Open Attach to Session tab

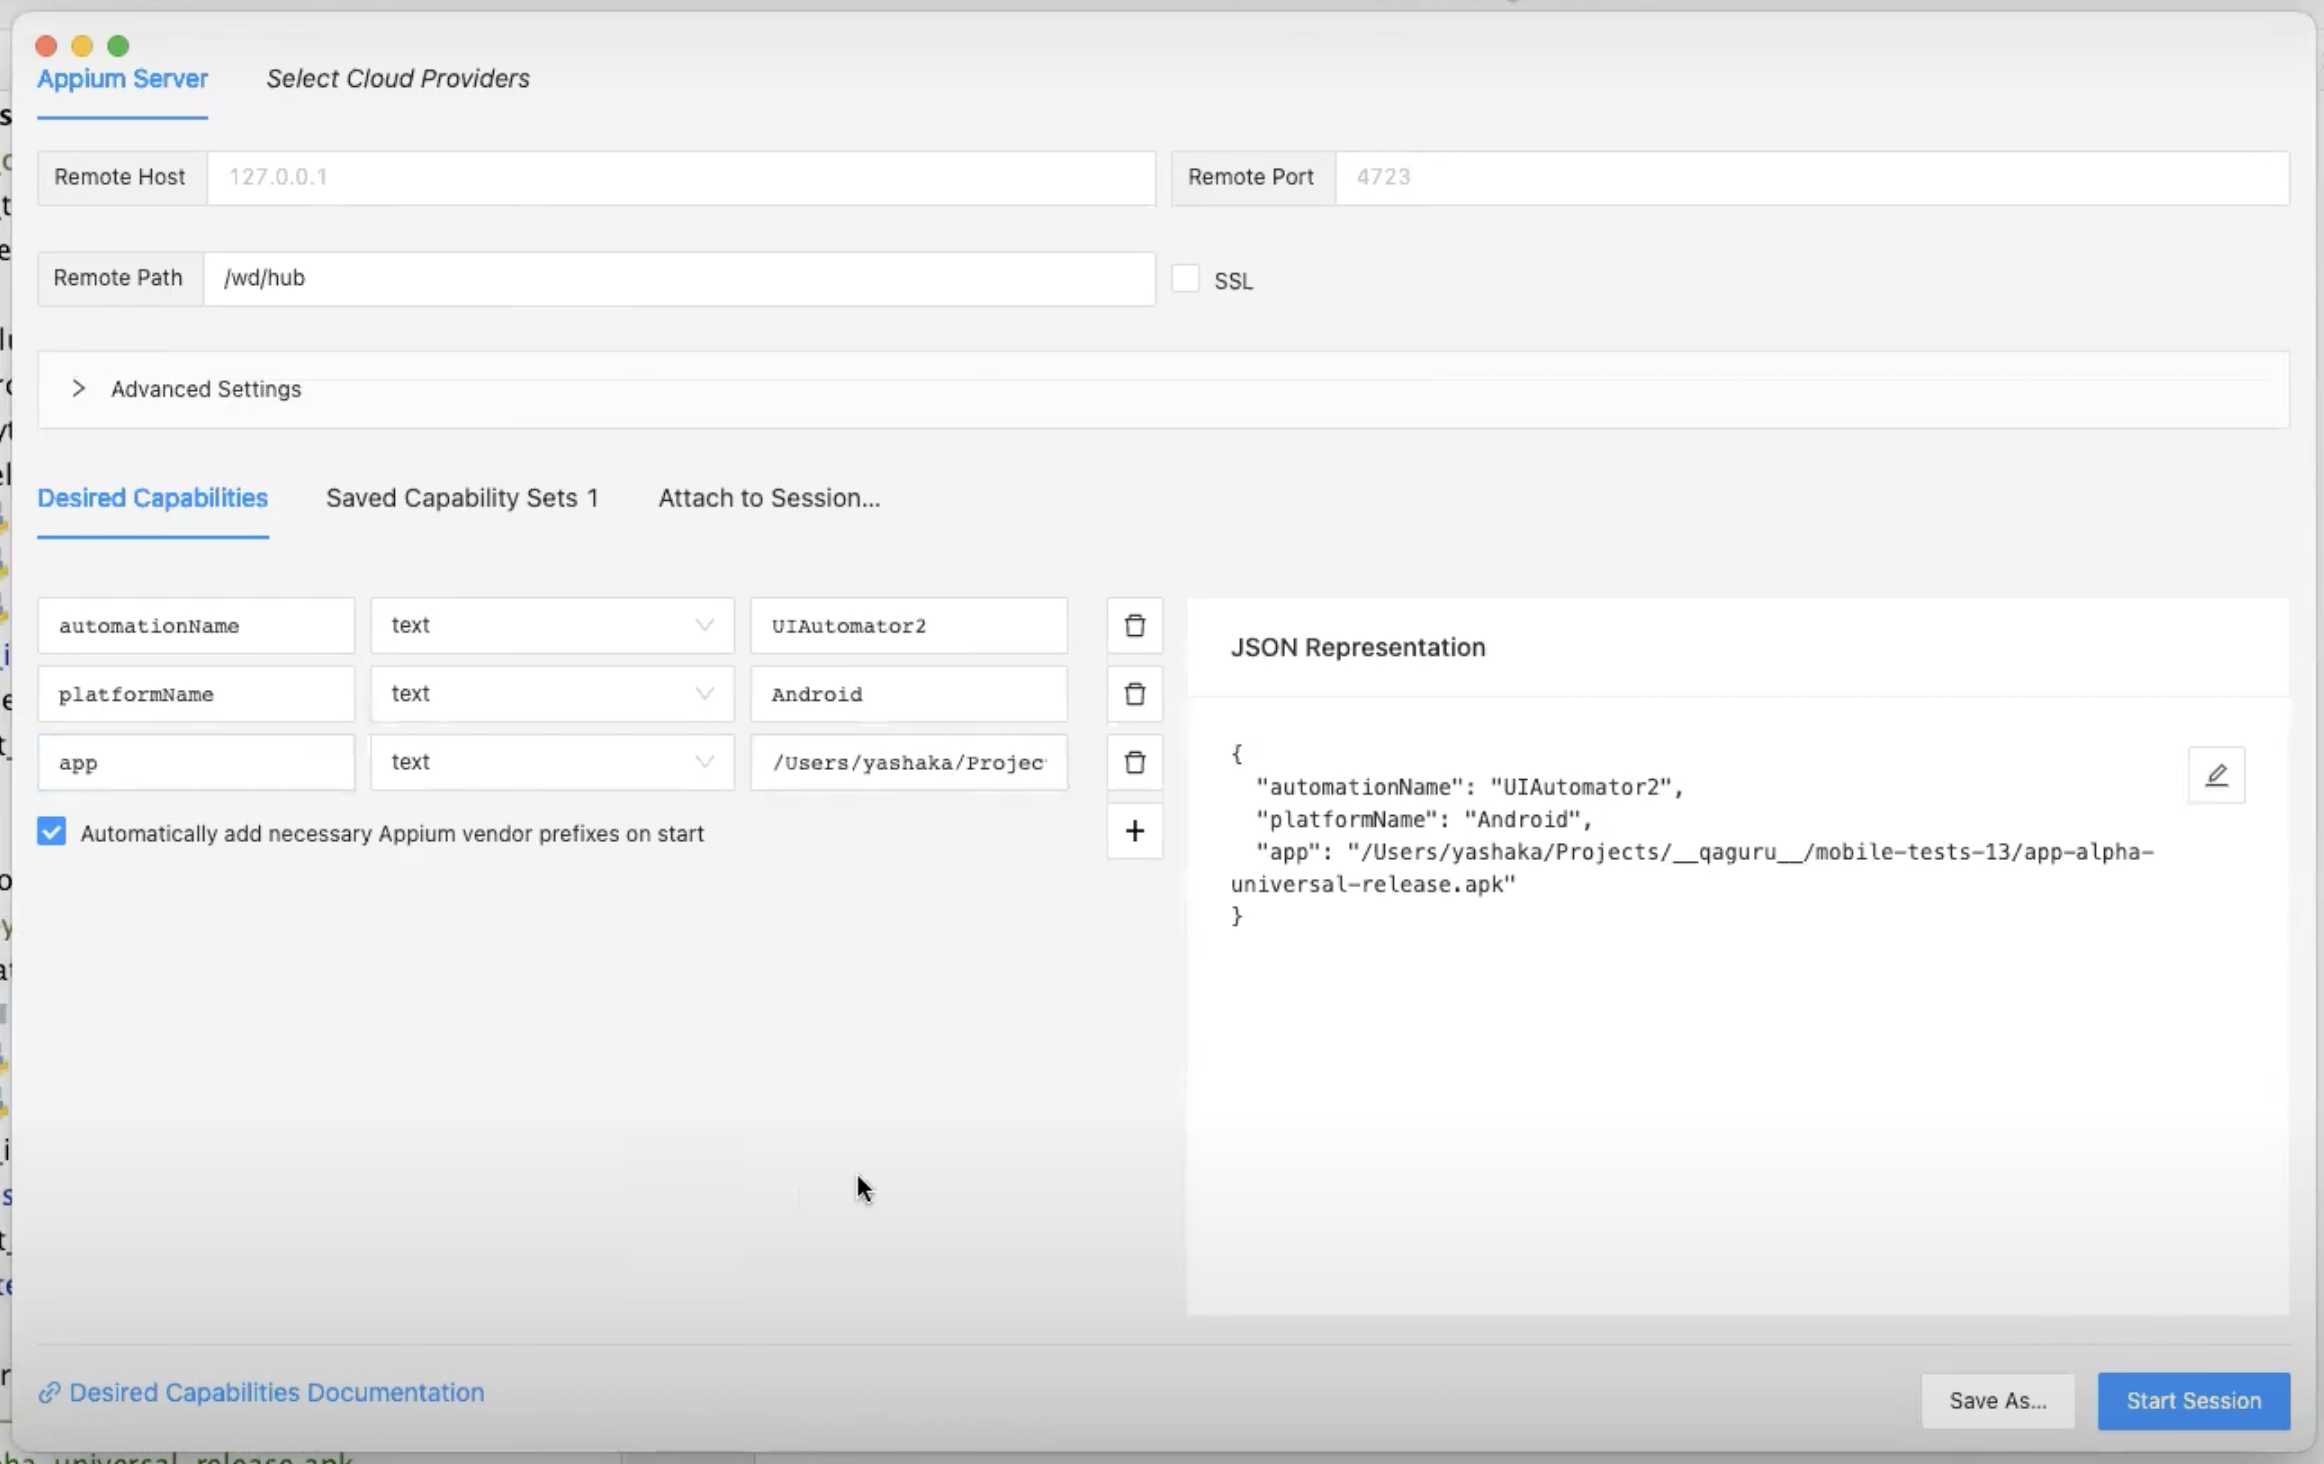click(x=768, y=498)
